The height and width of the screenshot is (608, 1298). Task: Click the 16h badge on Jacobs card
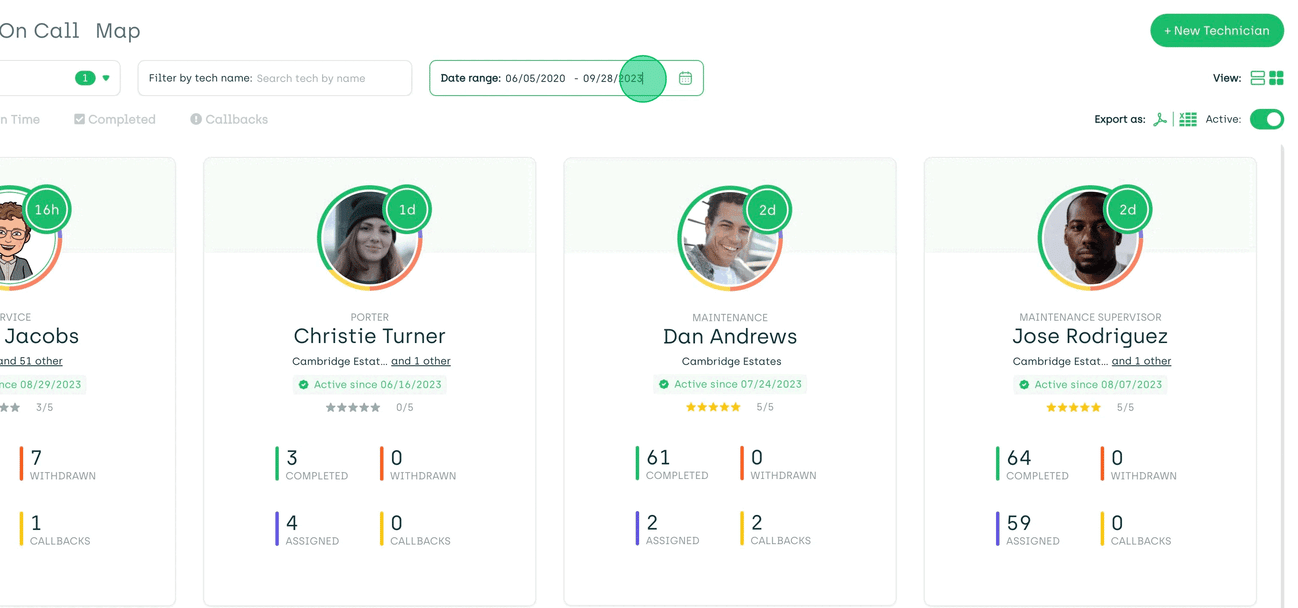[47, 210]
